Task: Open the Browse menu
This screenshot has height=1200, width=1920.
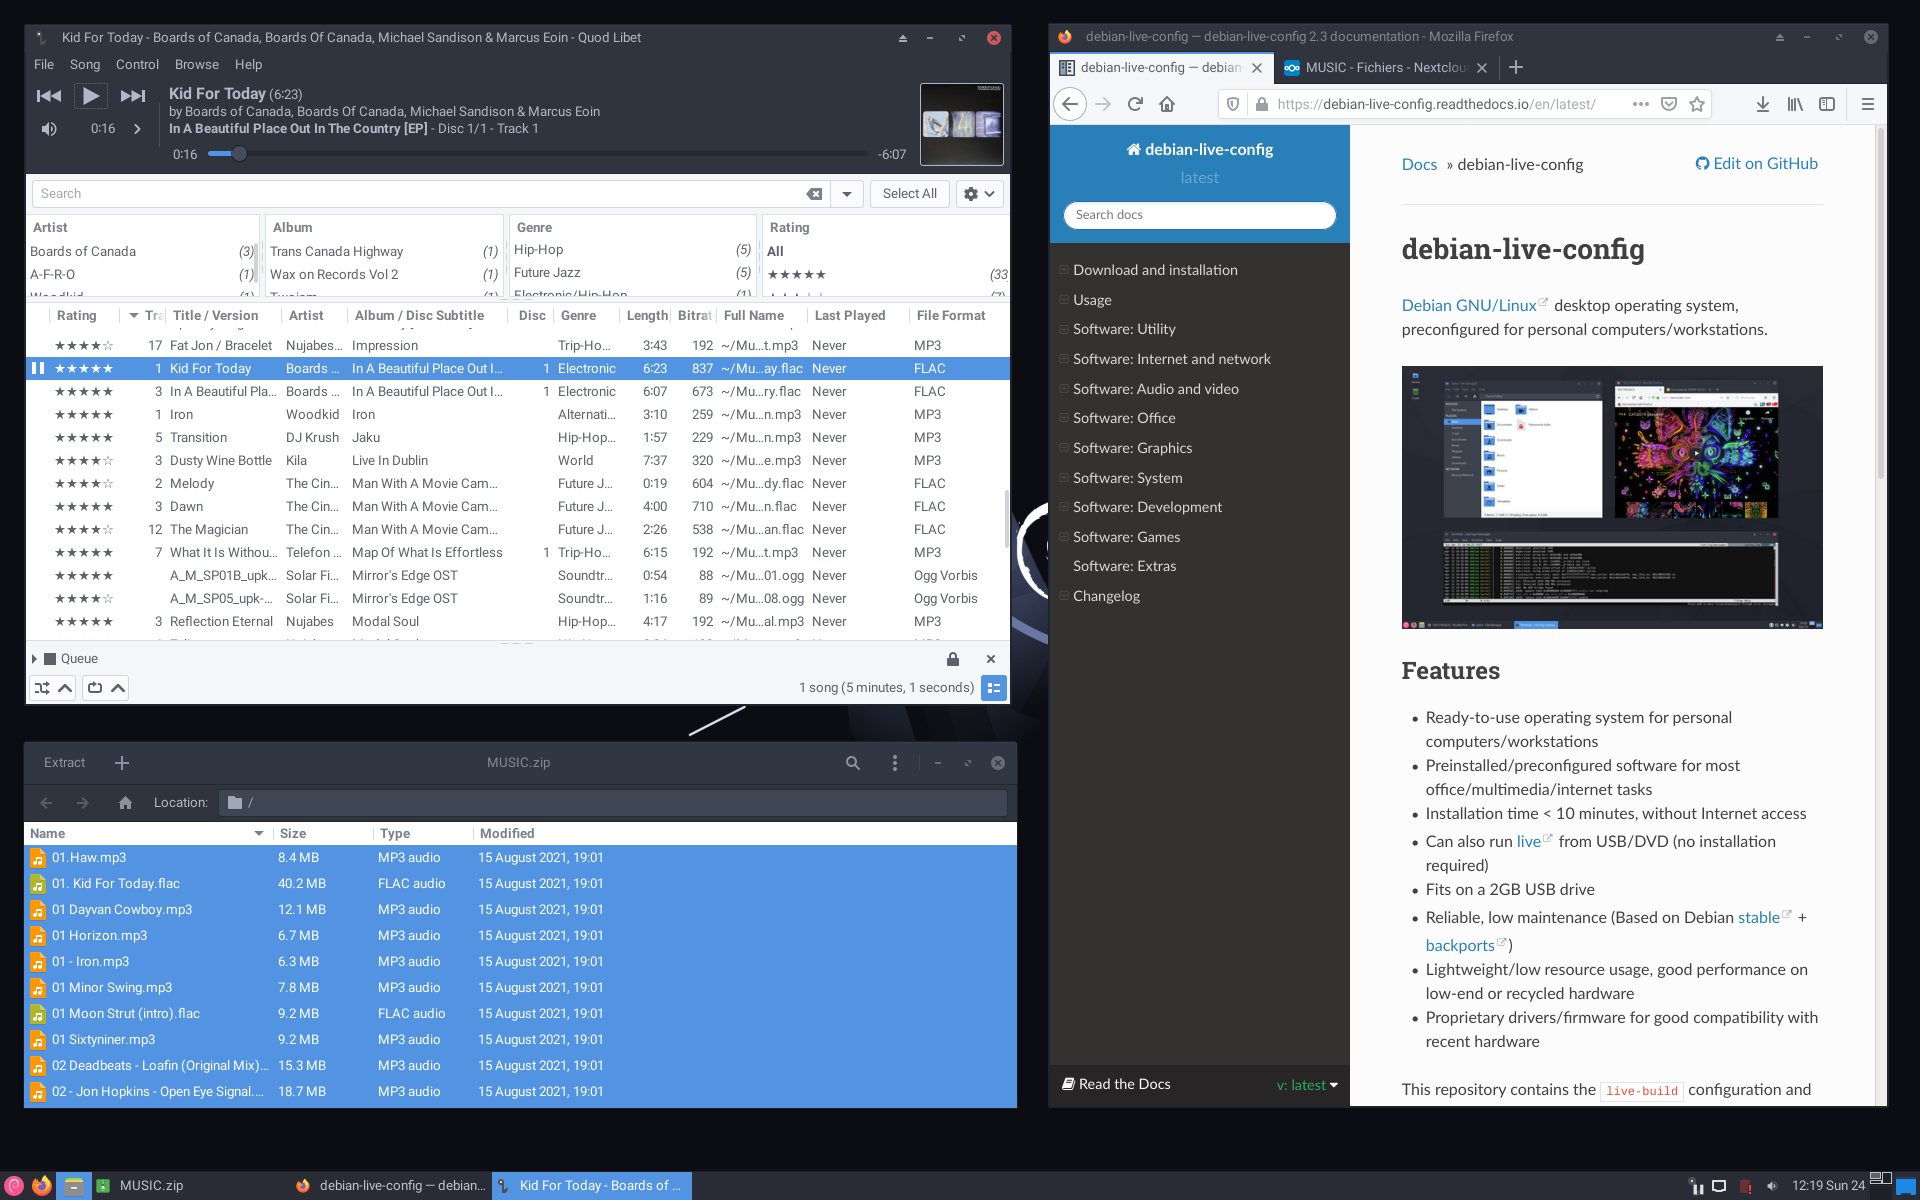Action: tap(196, 64)
